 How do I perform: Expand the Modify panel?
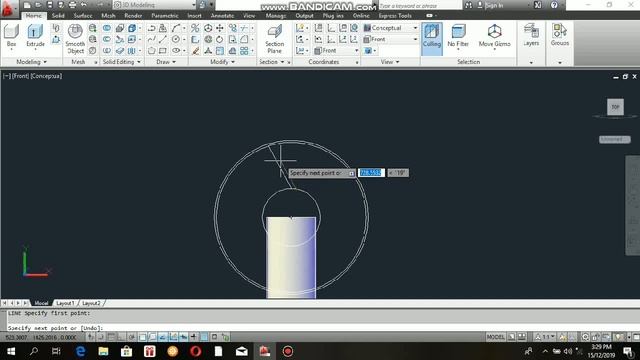[x=222, y=62]
